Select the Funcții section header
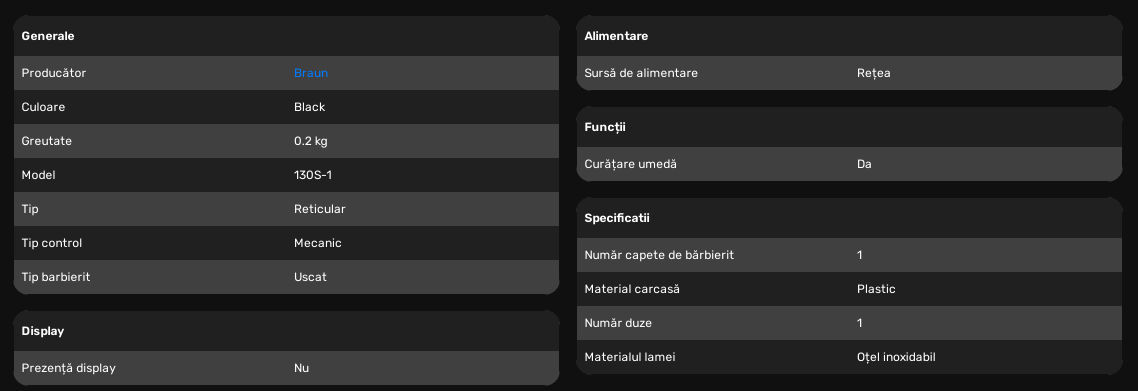Image resolution: width=1138 pixels, height=391 pixels. click(x=605, y=128)
